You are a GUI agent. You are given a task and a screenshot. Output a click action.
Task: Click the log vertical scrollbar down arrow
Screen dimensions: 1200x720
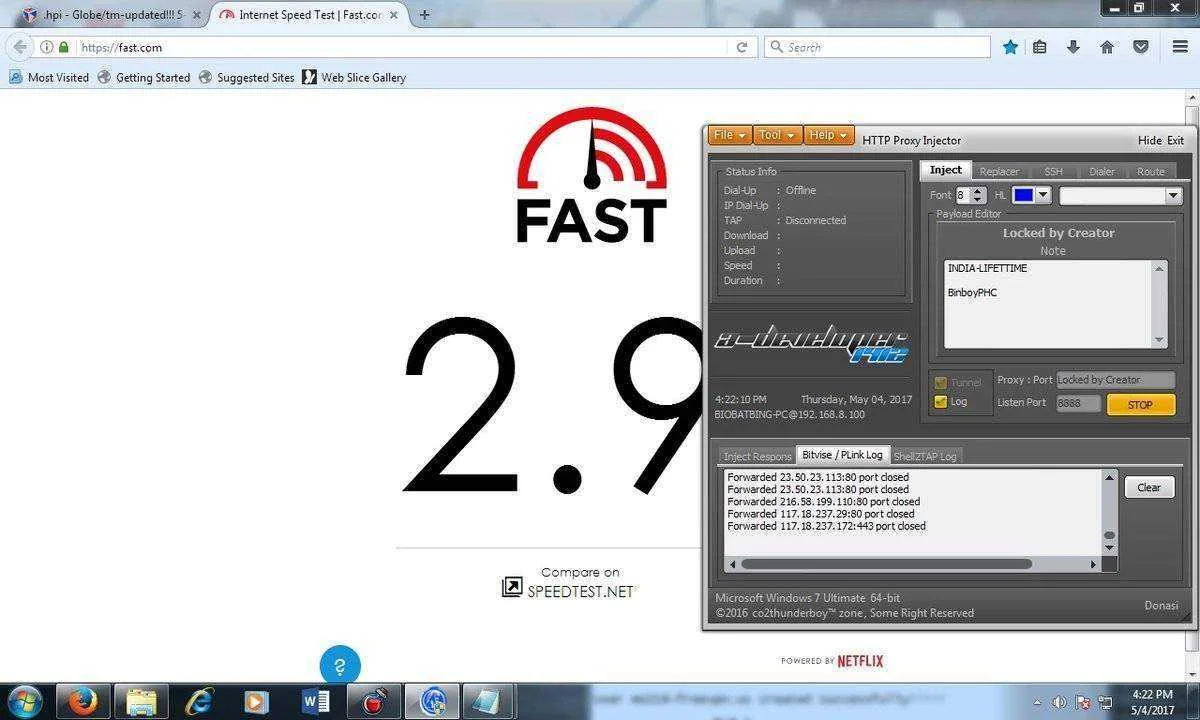(x=1109, y=548)
